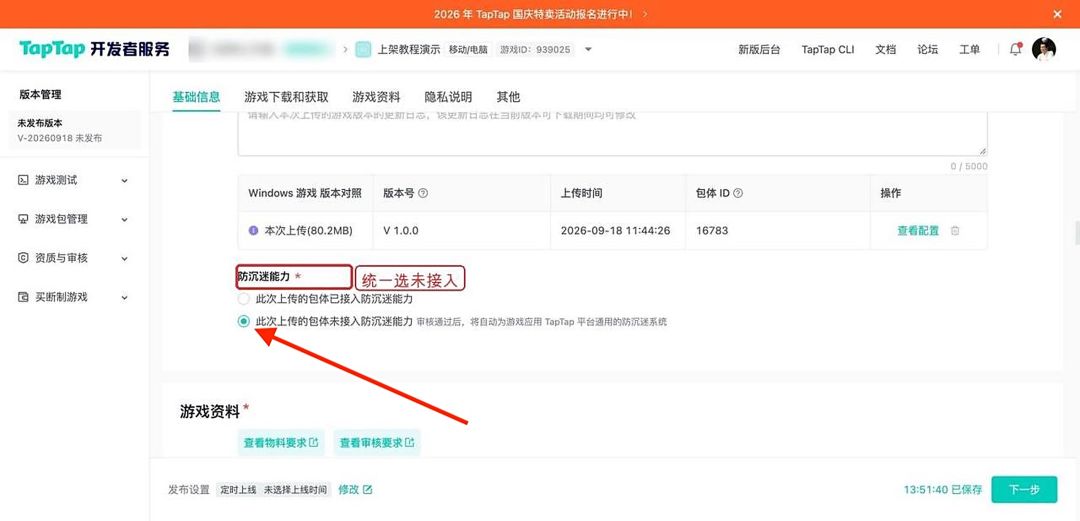The image size is (1080, 521).
Task: Click the 包体 ID help question icon
Action: click(738, 194)
